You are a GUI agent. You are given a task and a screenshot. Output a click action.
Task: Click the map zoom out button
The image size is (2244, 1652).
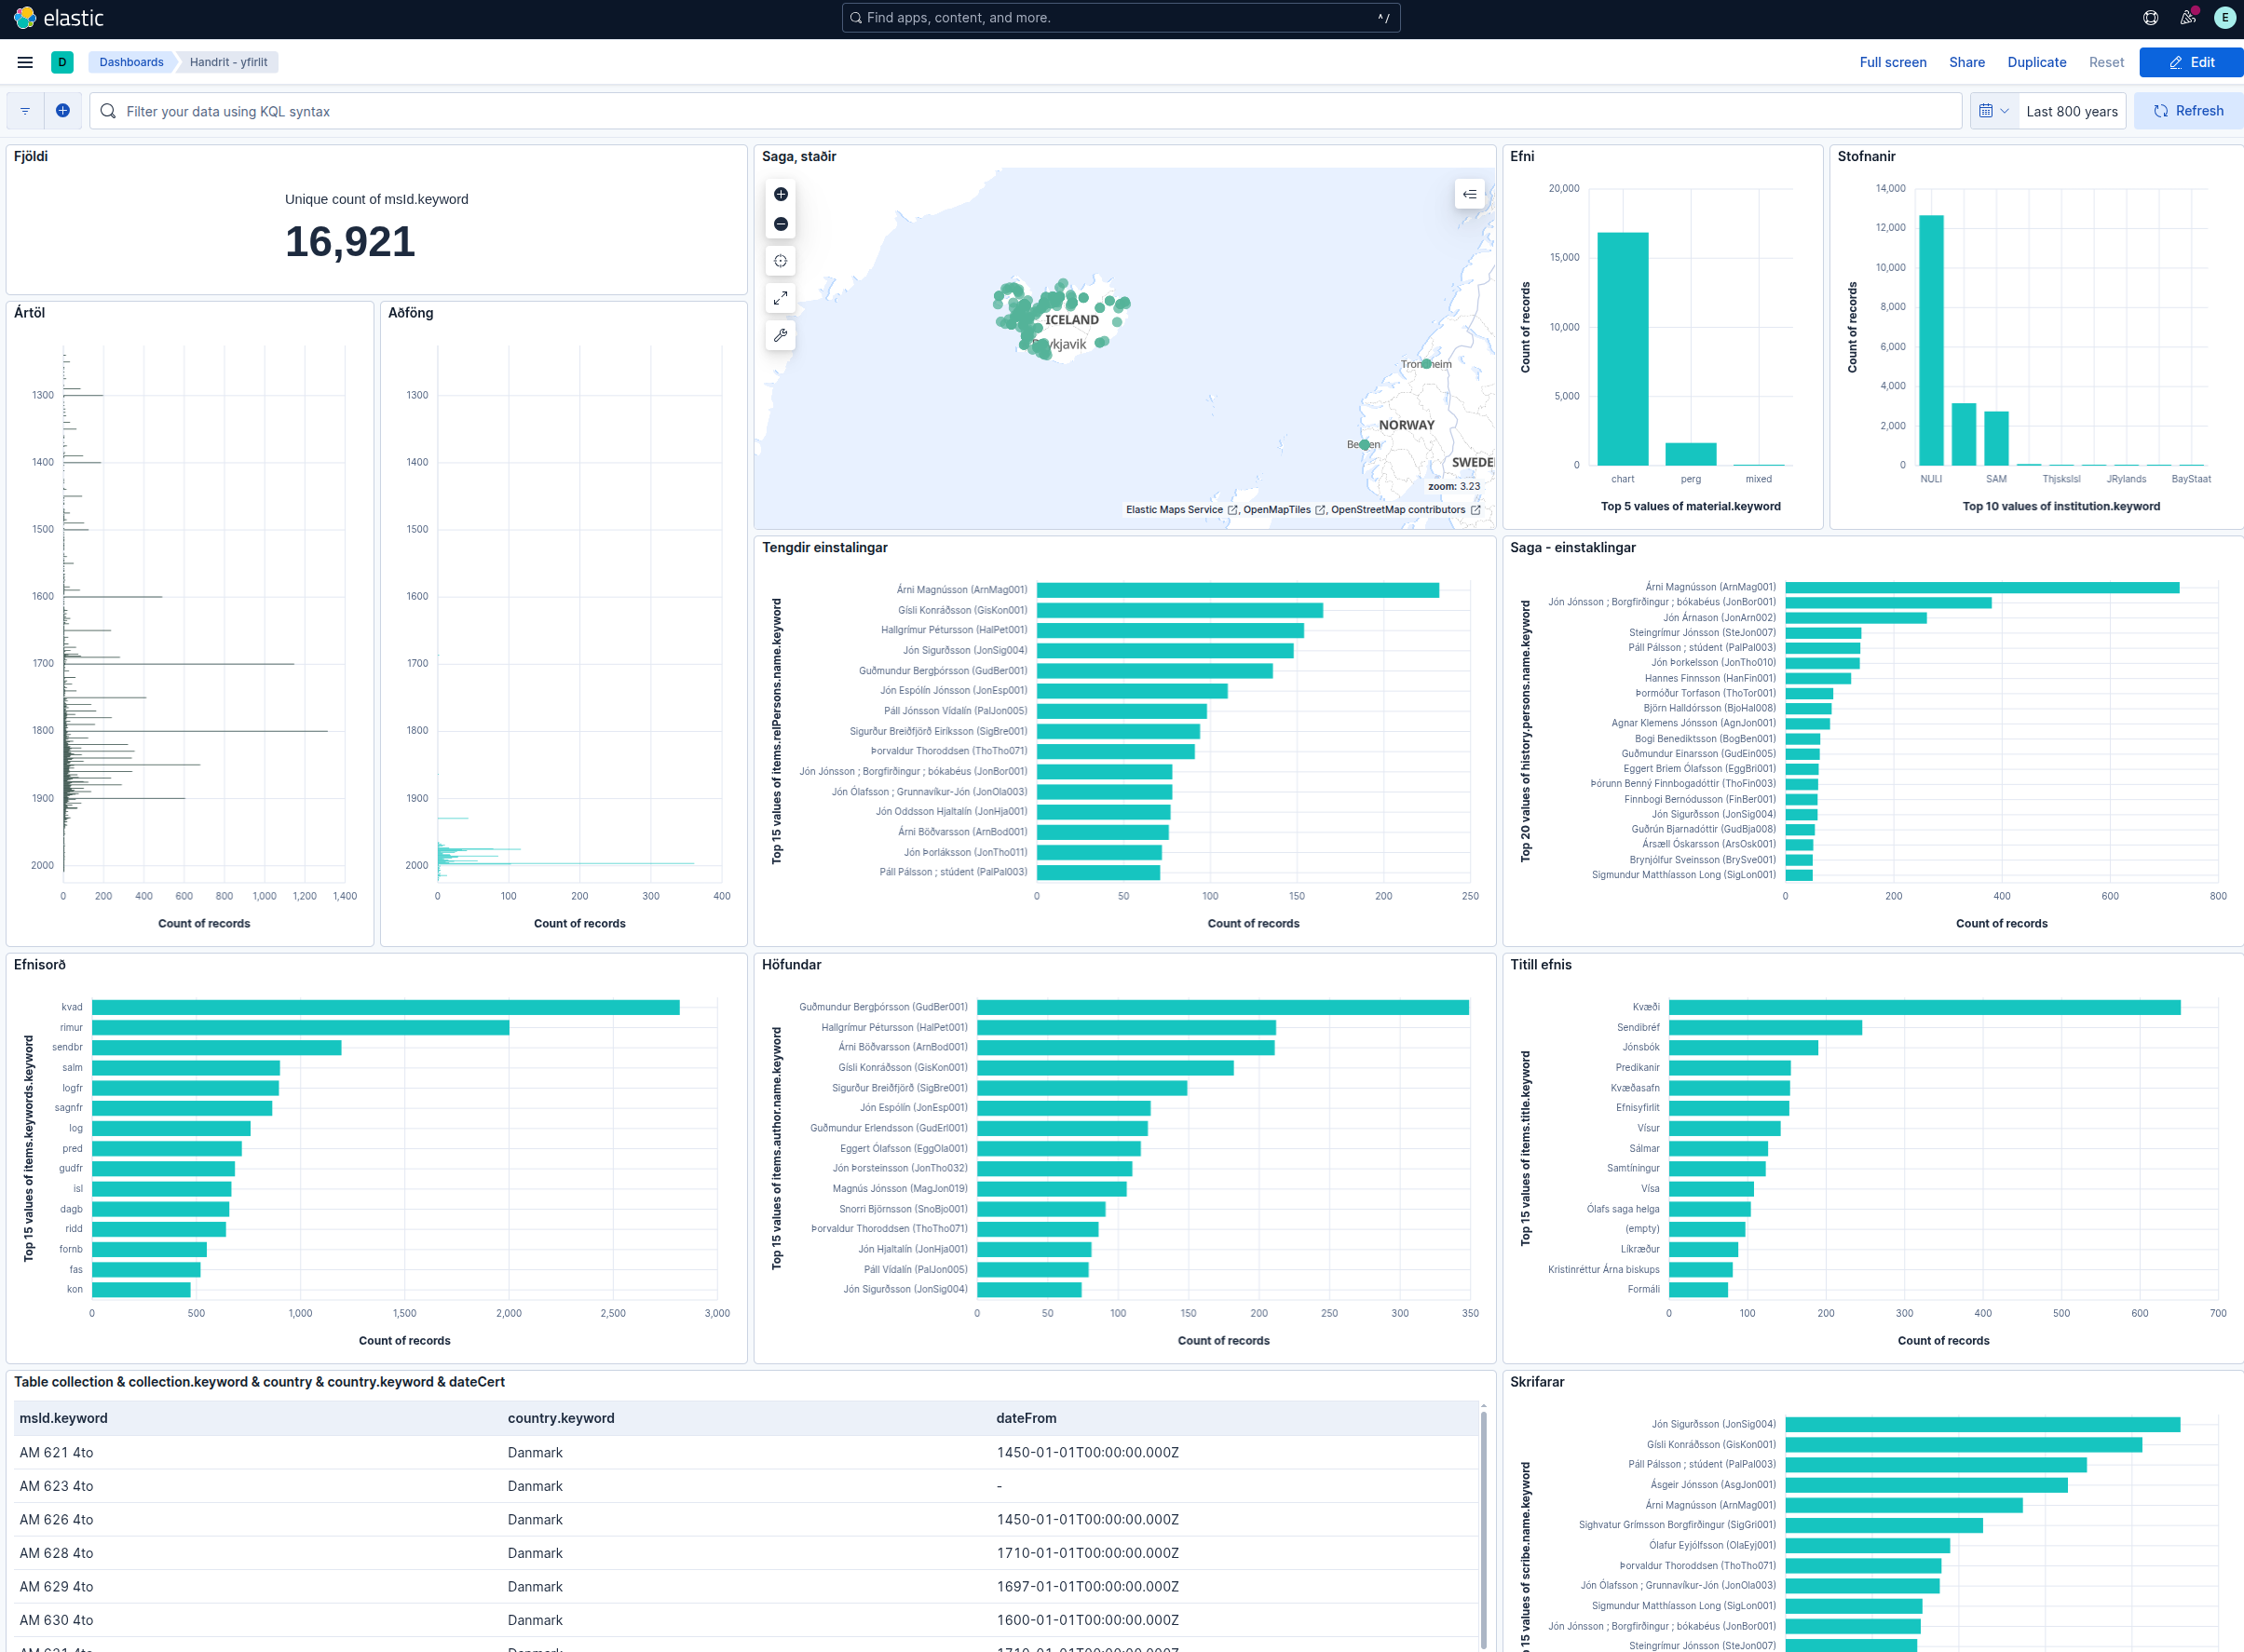(x=781, y=224)
